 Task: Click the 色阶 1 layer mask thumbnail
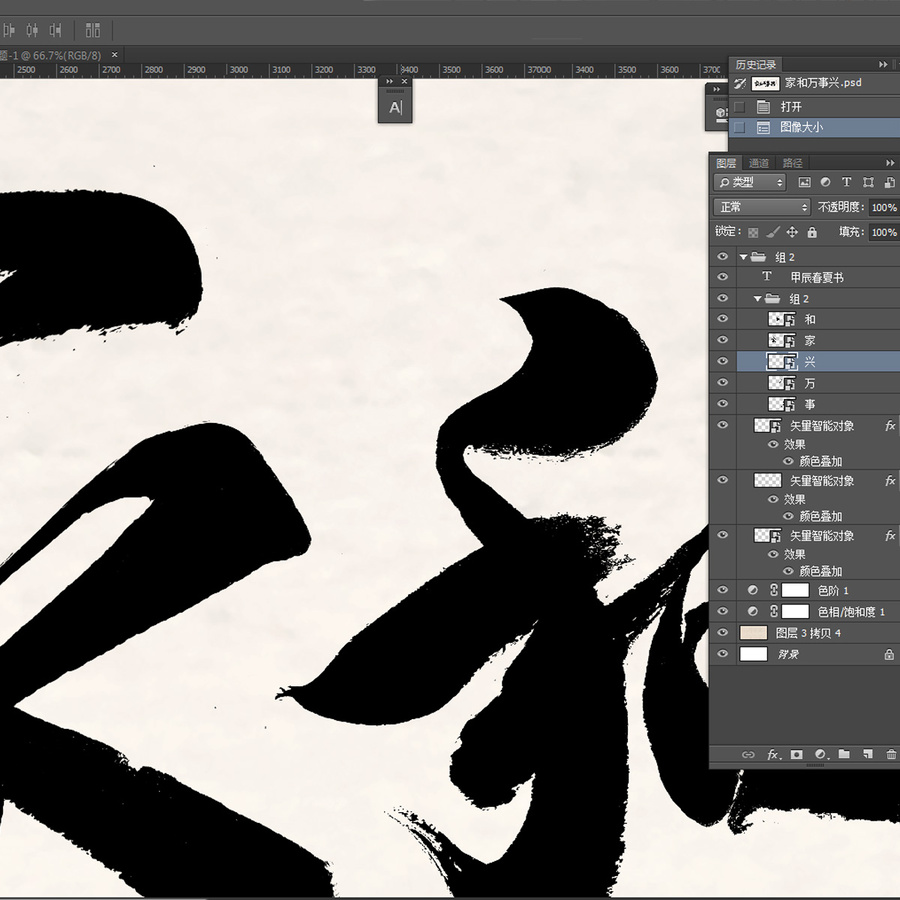[795, 591]
